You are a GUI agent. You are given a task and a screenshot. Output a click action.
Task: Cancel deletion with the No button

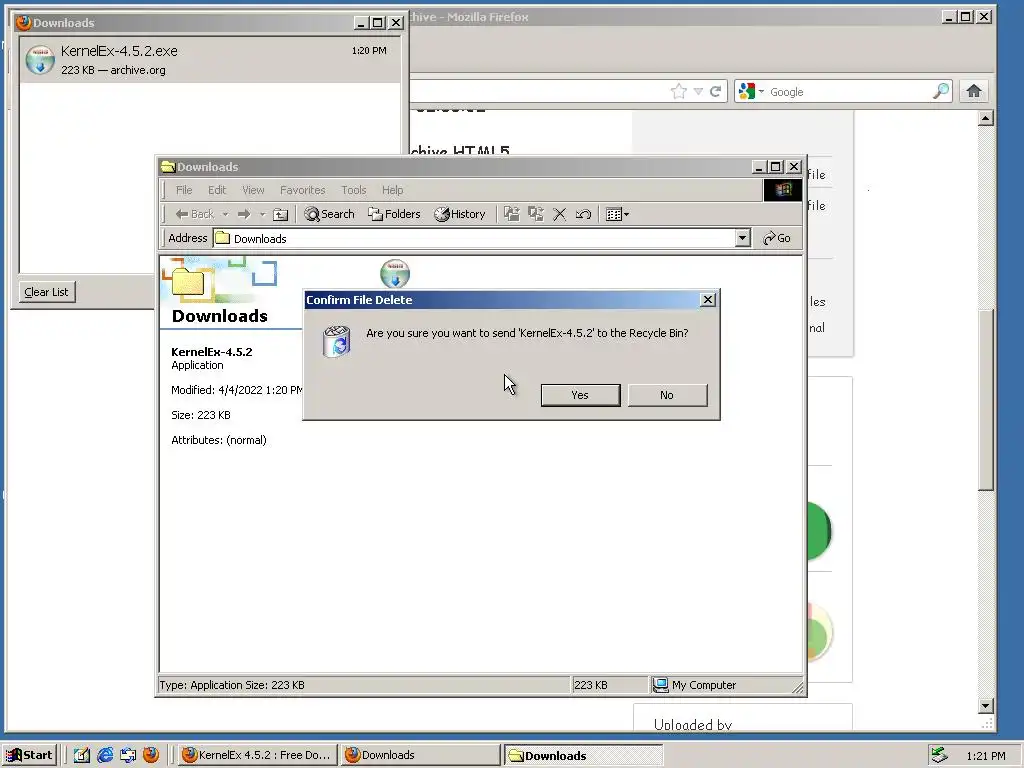[667, 395]
